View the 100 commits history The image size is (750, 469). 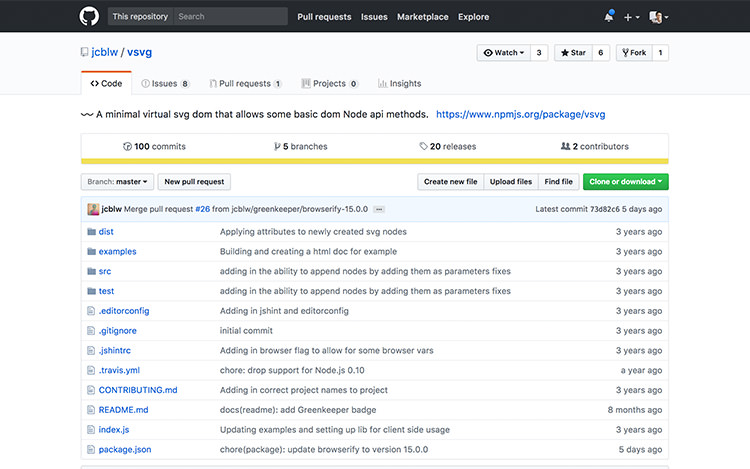[154, 146]
